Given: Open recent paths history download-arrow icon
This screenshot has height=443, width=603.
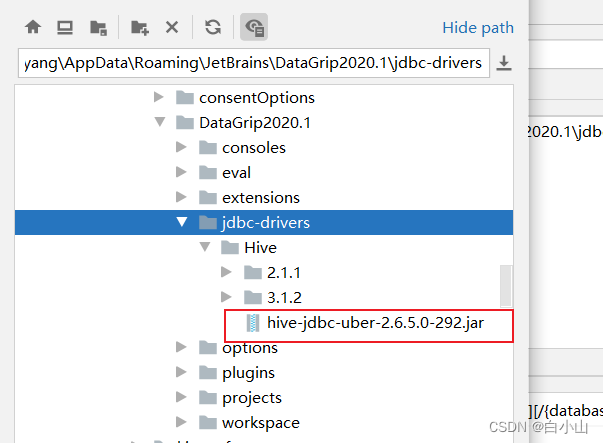Looking at the screenshot, I should click(504, 63).
